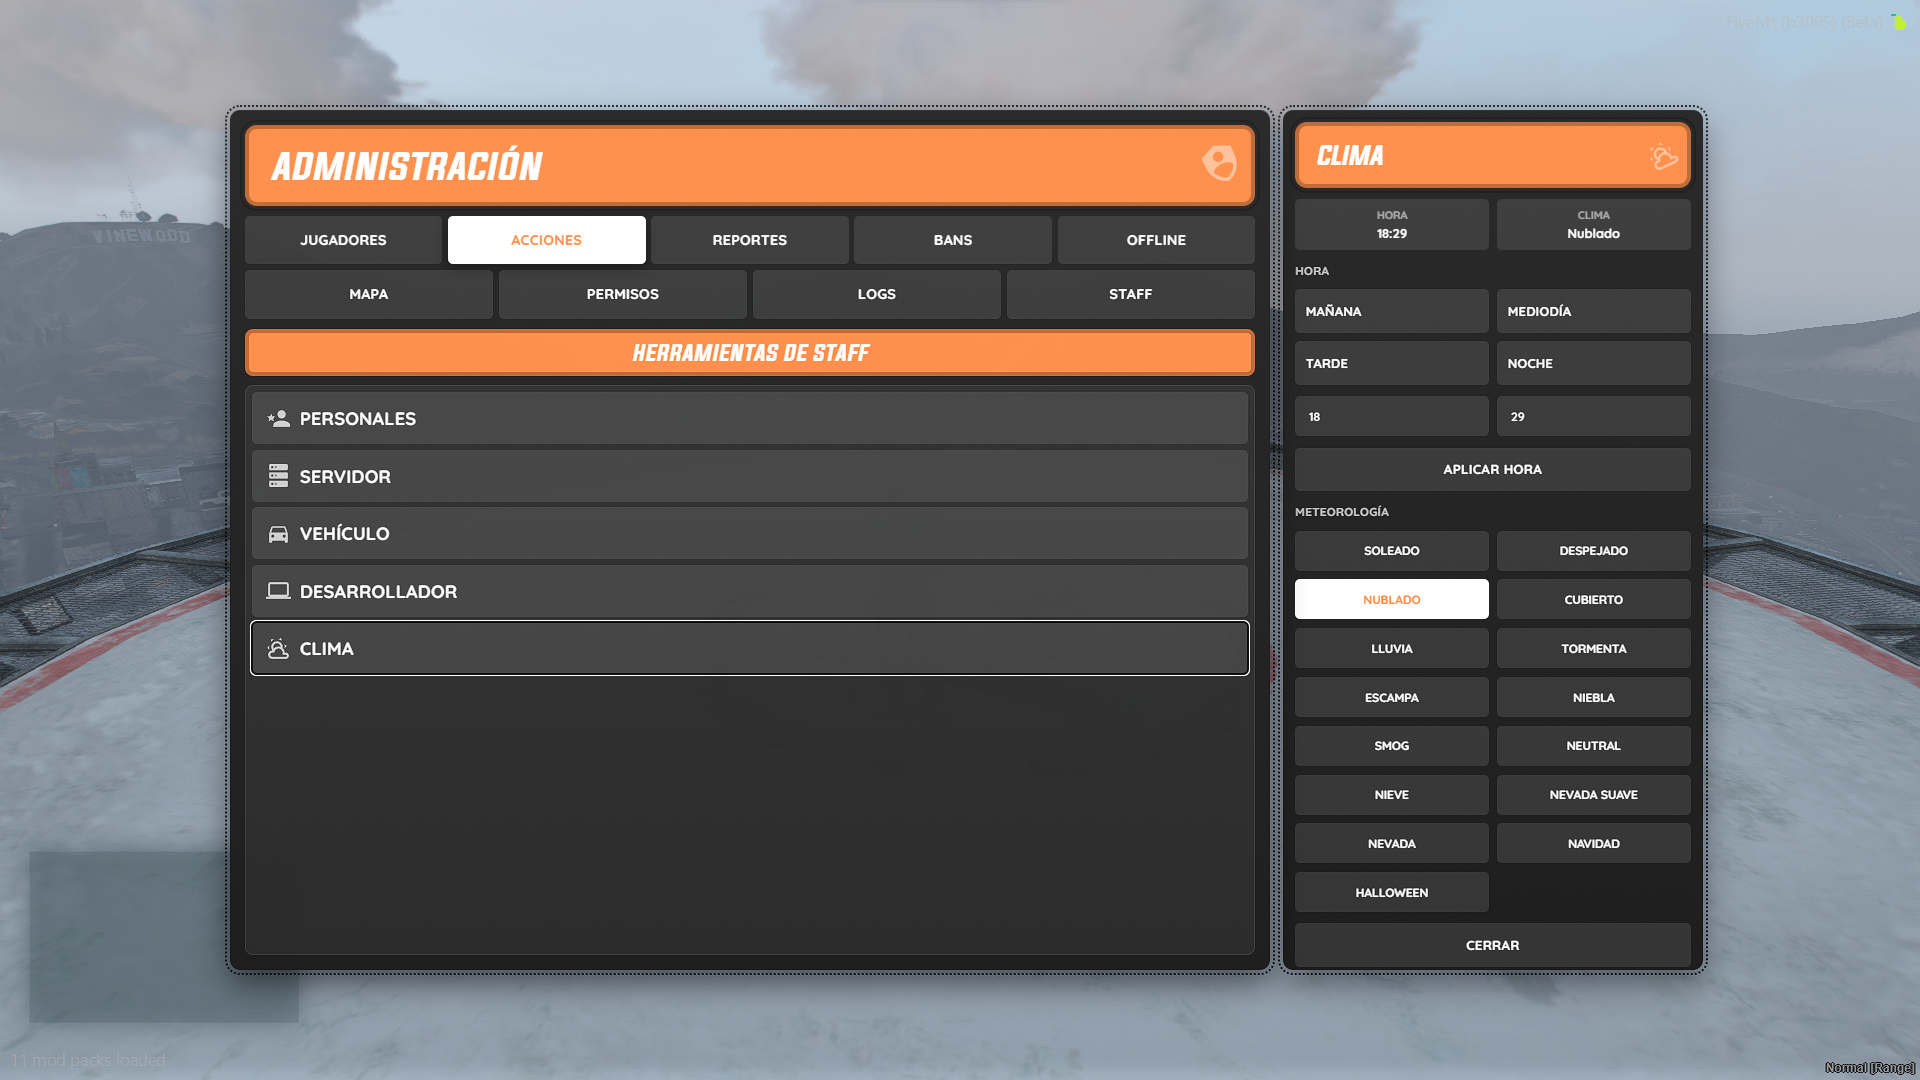Select Nevada Suave weather

point(1593,795)
